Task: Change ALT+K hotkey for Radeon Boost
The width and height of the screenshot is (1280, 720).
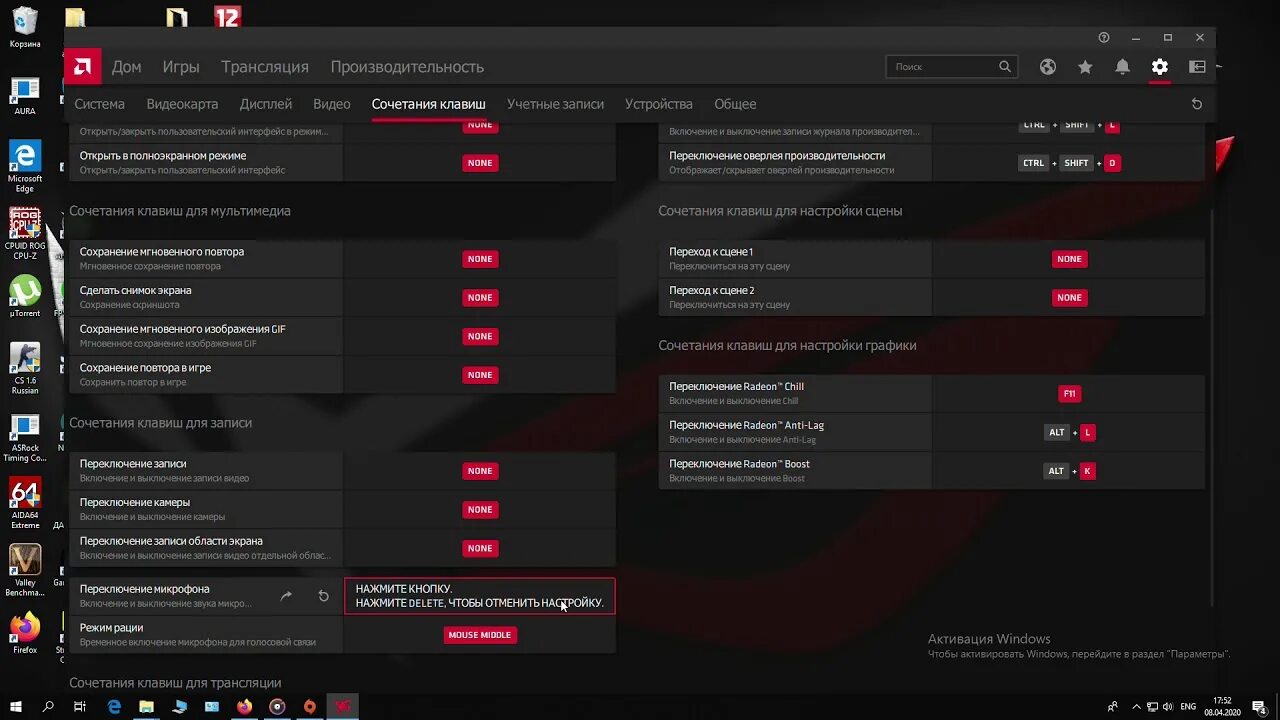Action: [1070, 471]
